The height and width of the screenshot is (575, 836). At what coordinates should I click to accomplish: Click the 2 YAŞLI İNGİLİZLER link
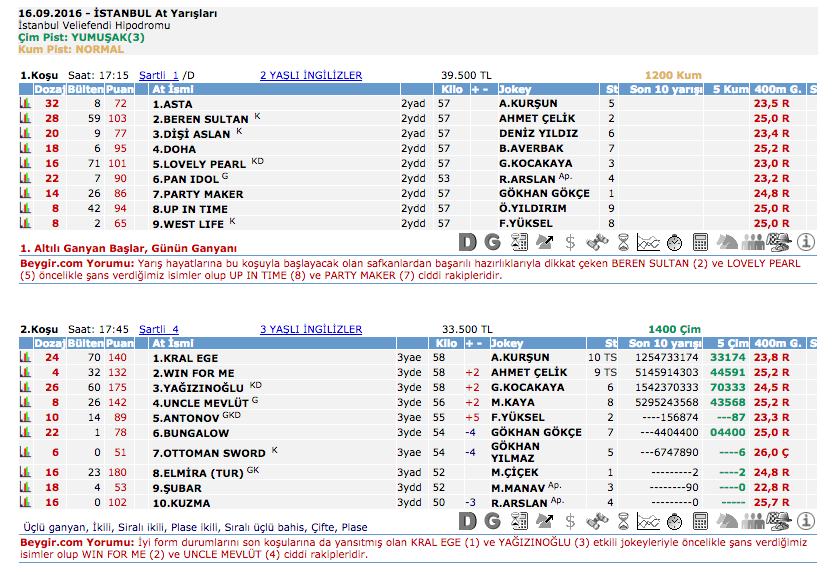click(311, 75)
